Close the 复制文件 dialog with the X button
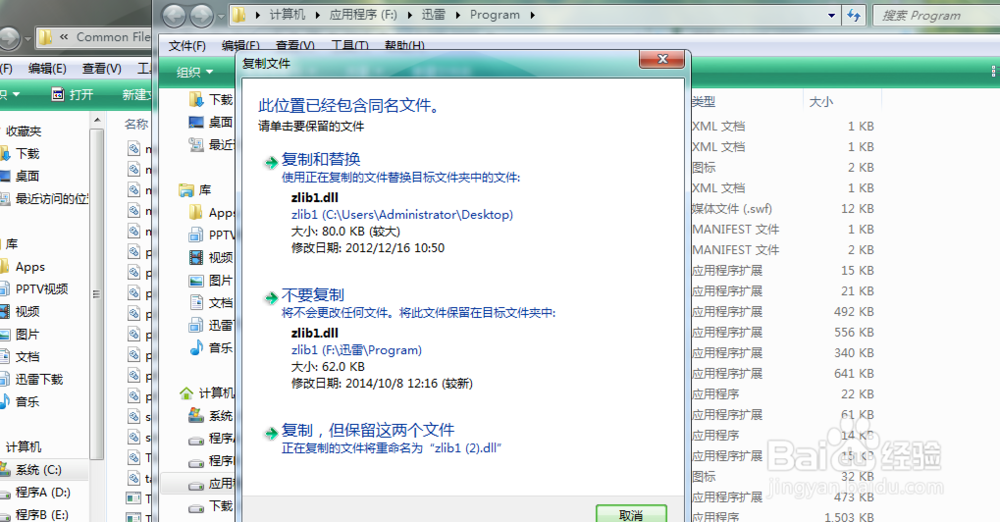 point(662,59)
